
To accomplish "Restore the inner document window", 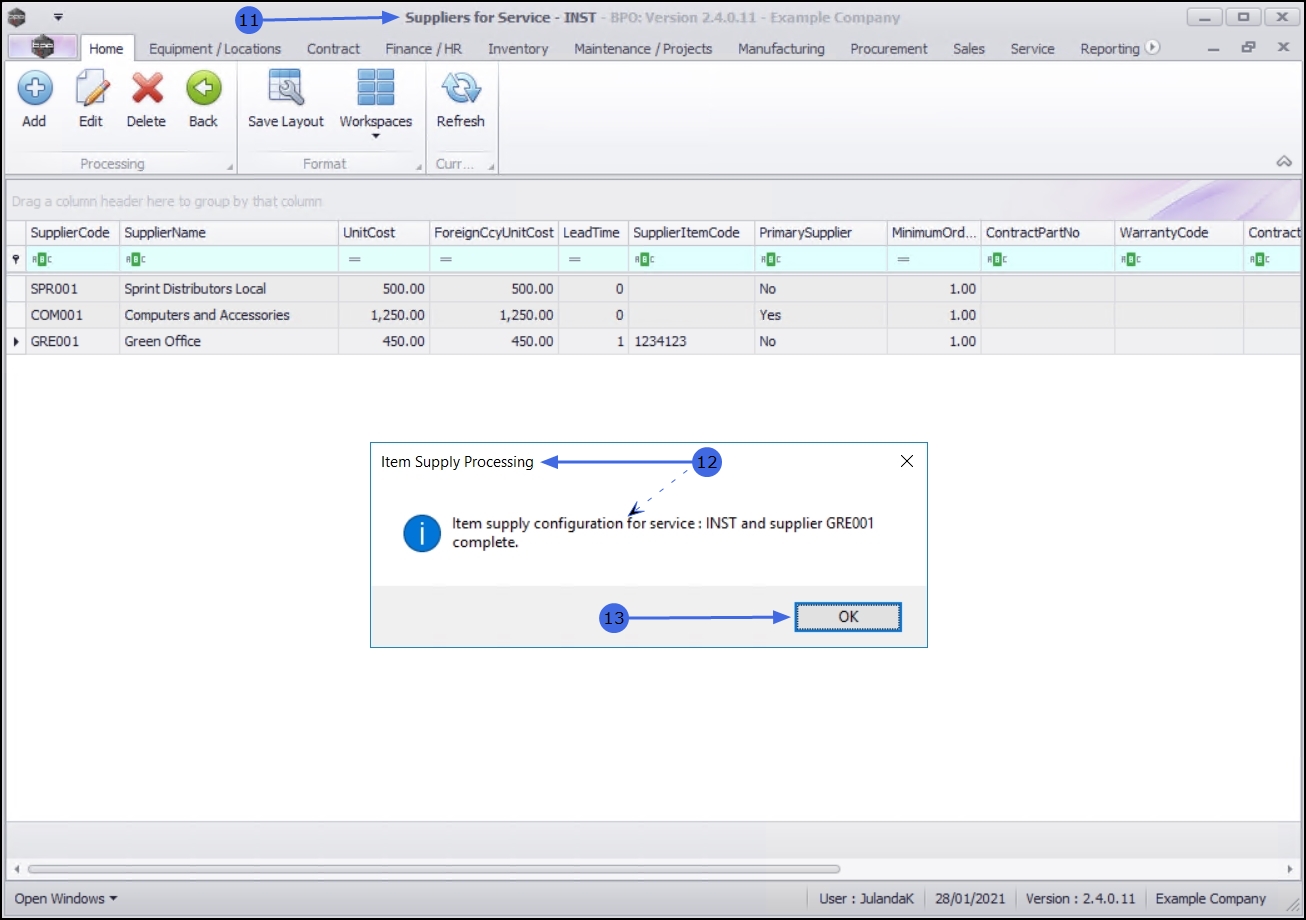I will (x=1248, y=47).
